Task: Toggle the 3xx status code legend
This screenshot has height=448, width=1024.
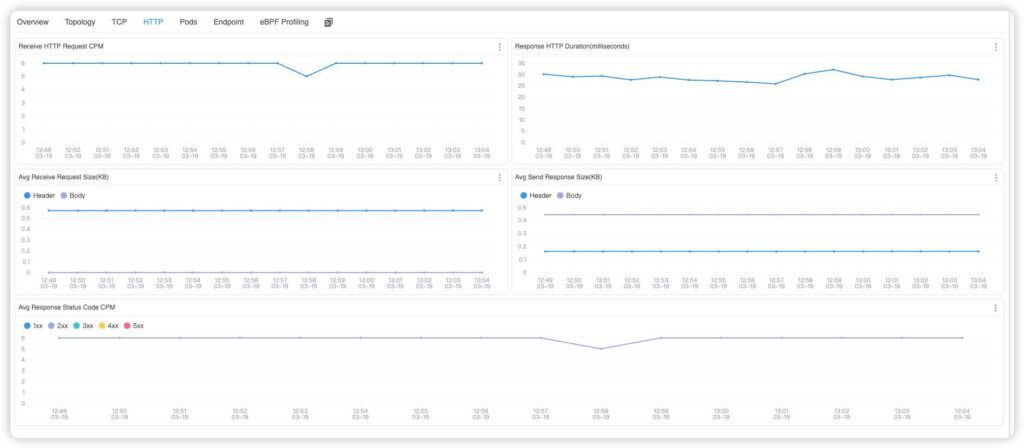Action: pyautogui.click(x=82, y=326)
